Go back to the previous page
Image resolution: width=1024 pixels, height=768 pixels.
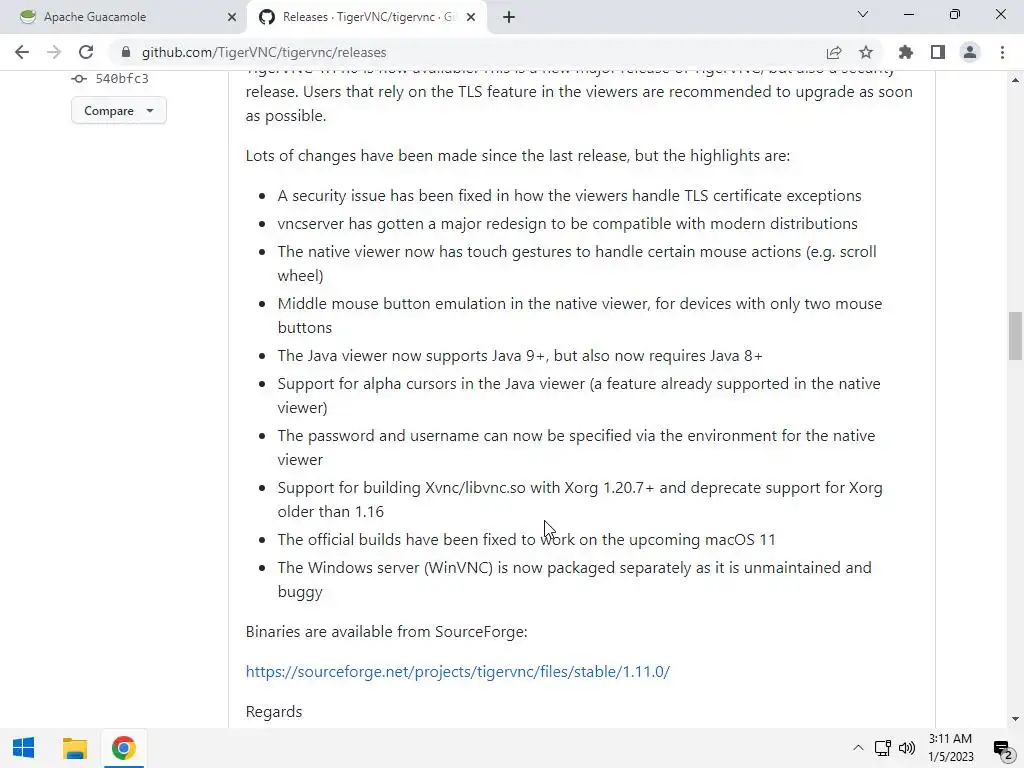click(22, 52)
